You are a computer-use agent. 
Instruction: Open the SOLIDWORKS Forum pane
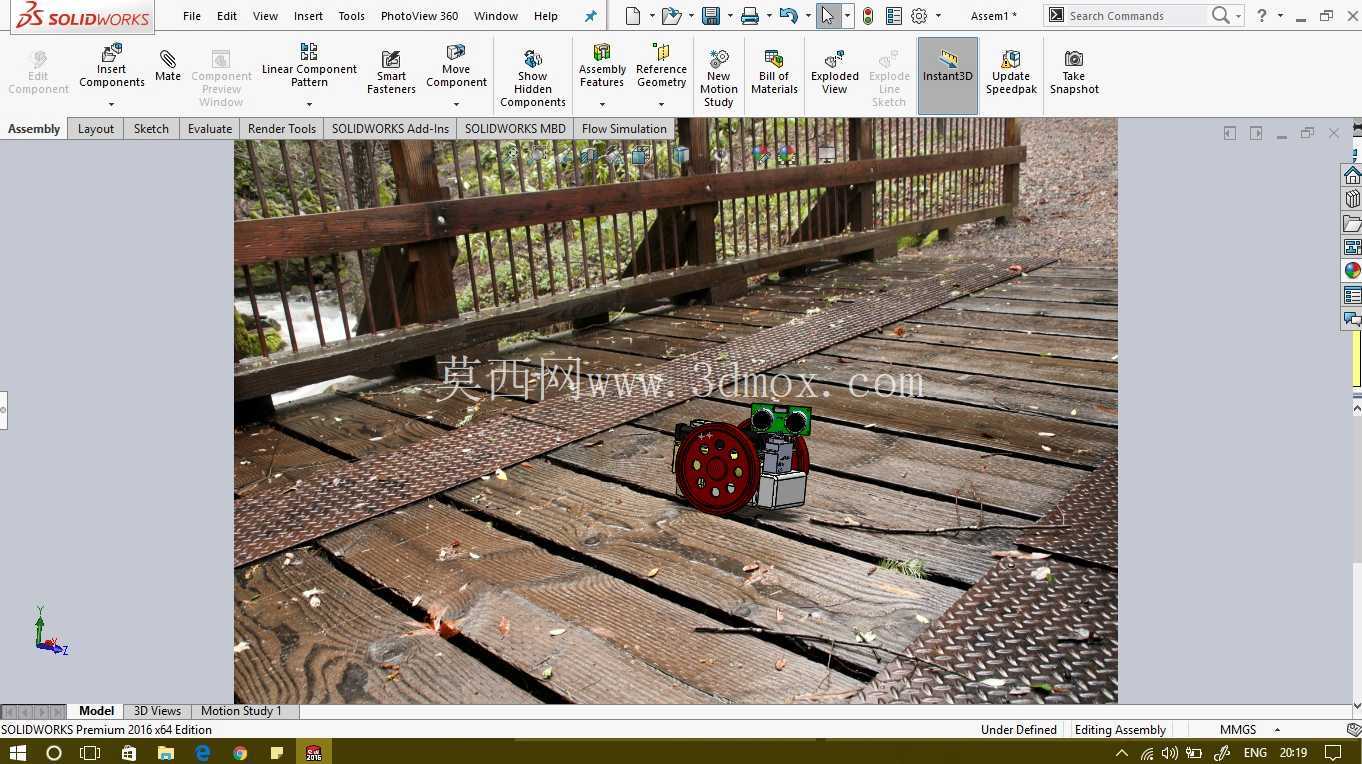coord(1352,319)
